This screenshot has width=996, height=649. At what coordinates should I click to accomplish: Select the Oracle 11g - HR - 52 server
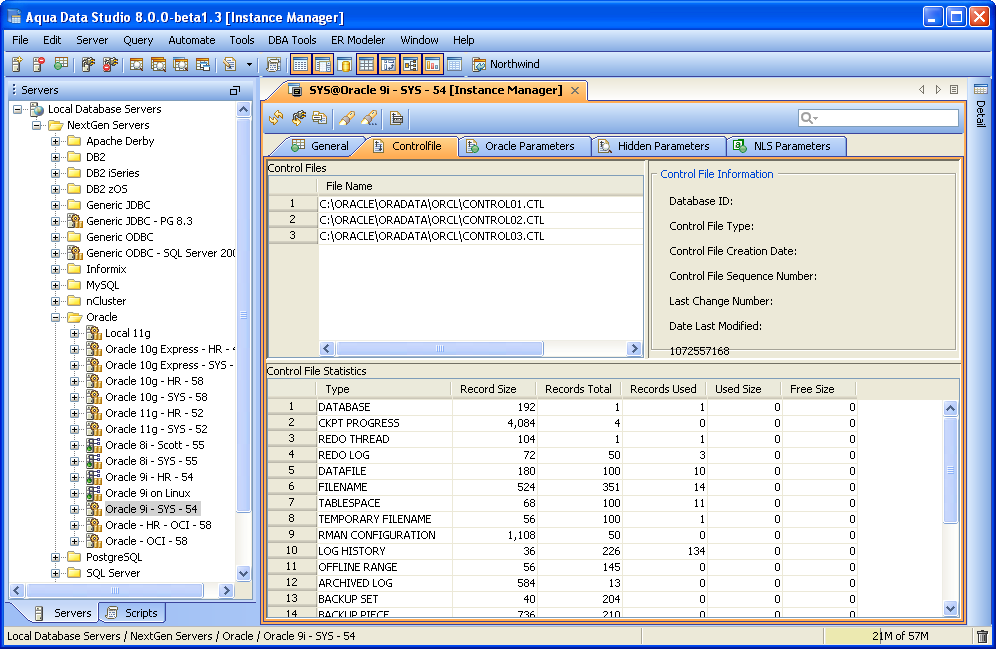(x=154, y=413)
